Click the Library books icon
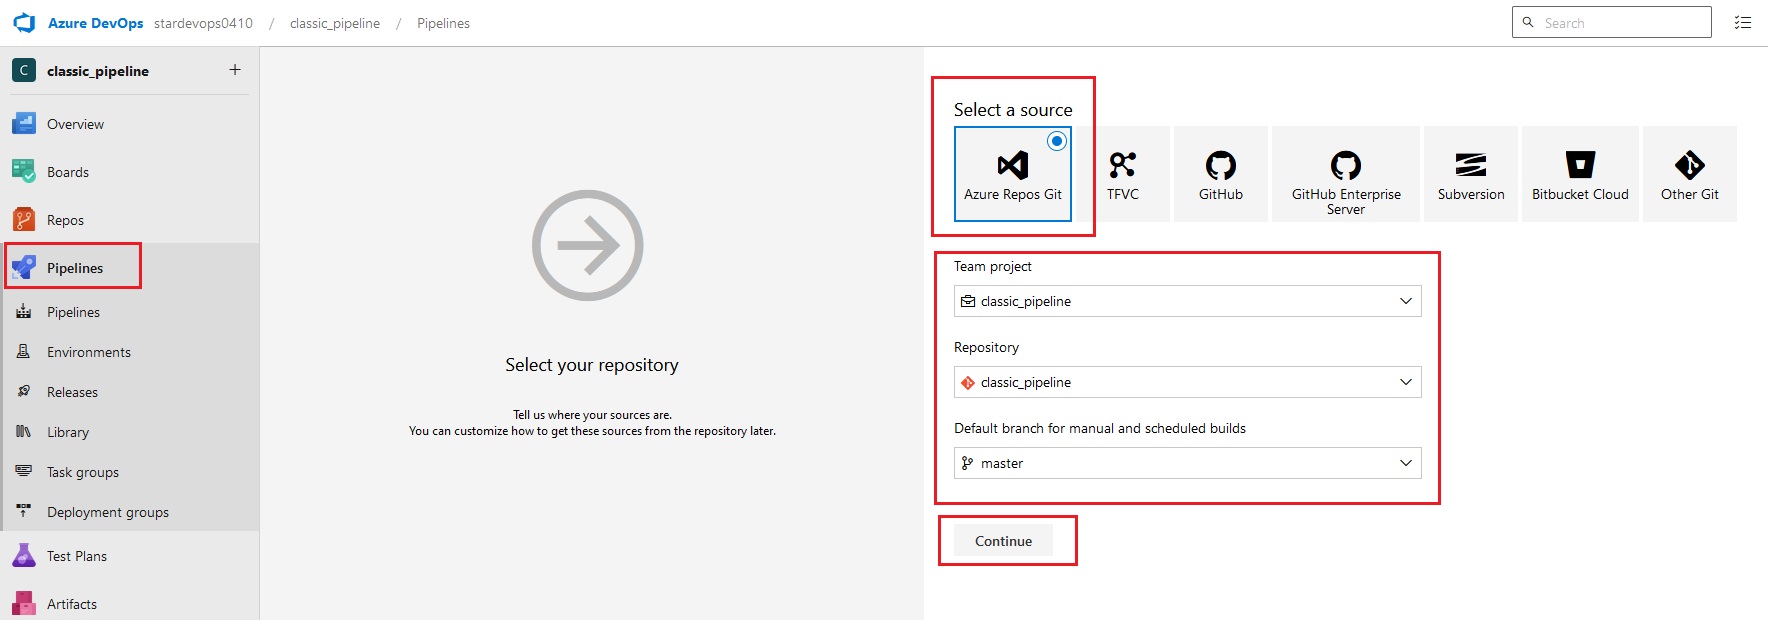The height and width of the screenshot is (621, 1768). pyautogui.click(x=24, y=432)
